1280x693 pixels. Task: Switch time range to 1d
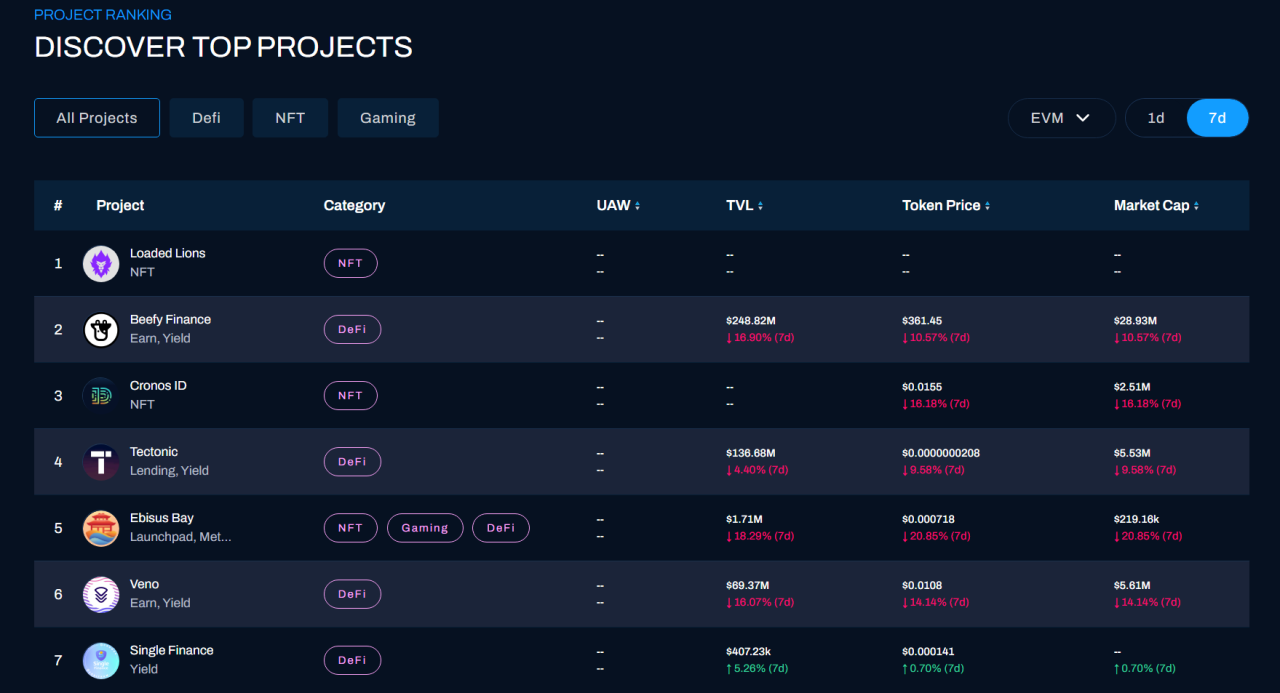coord(1156,118)
